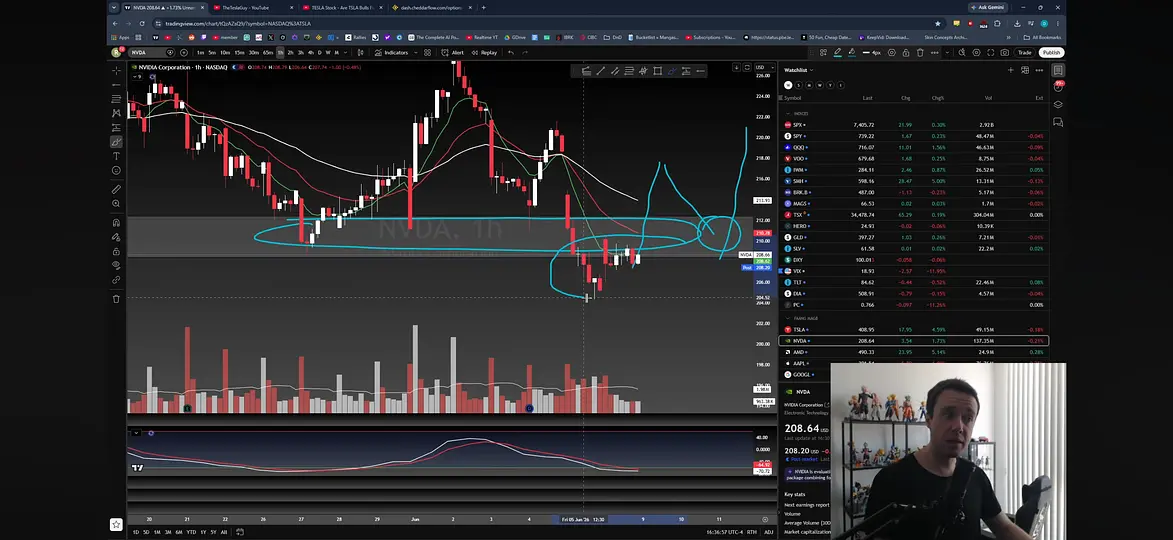The height and width of the screenshot is (540, 1173).
Task: Delete the selected drawing with trash icon
Action: [919, 52]
